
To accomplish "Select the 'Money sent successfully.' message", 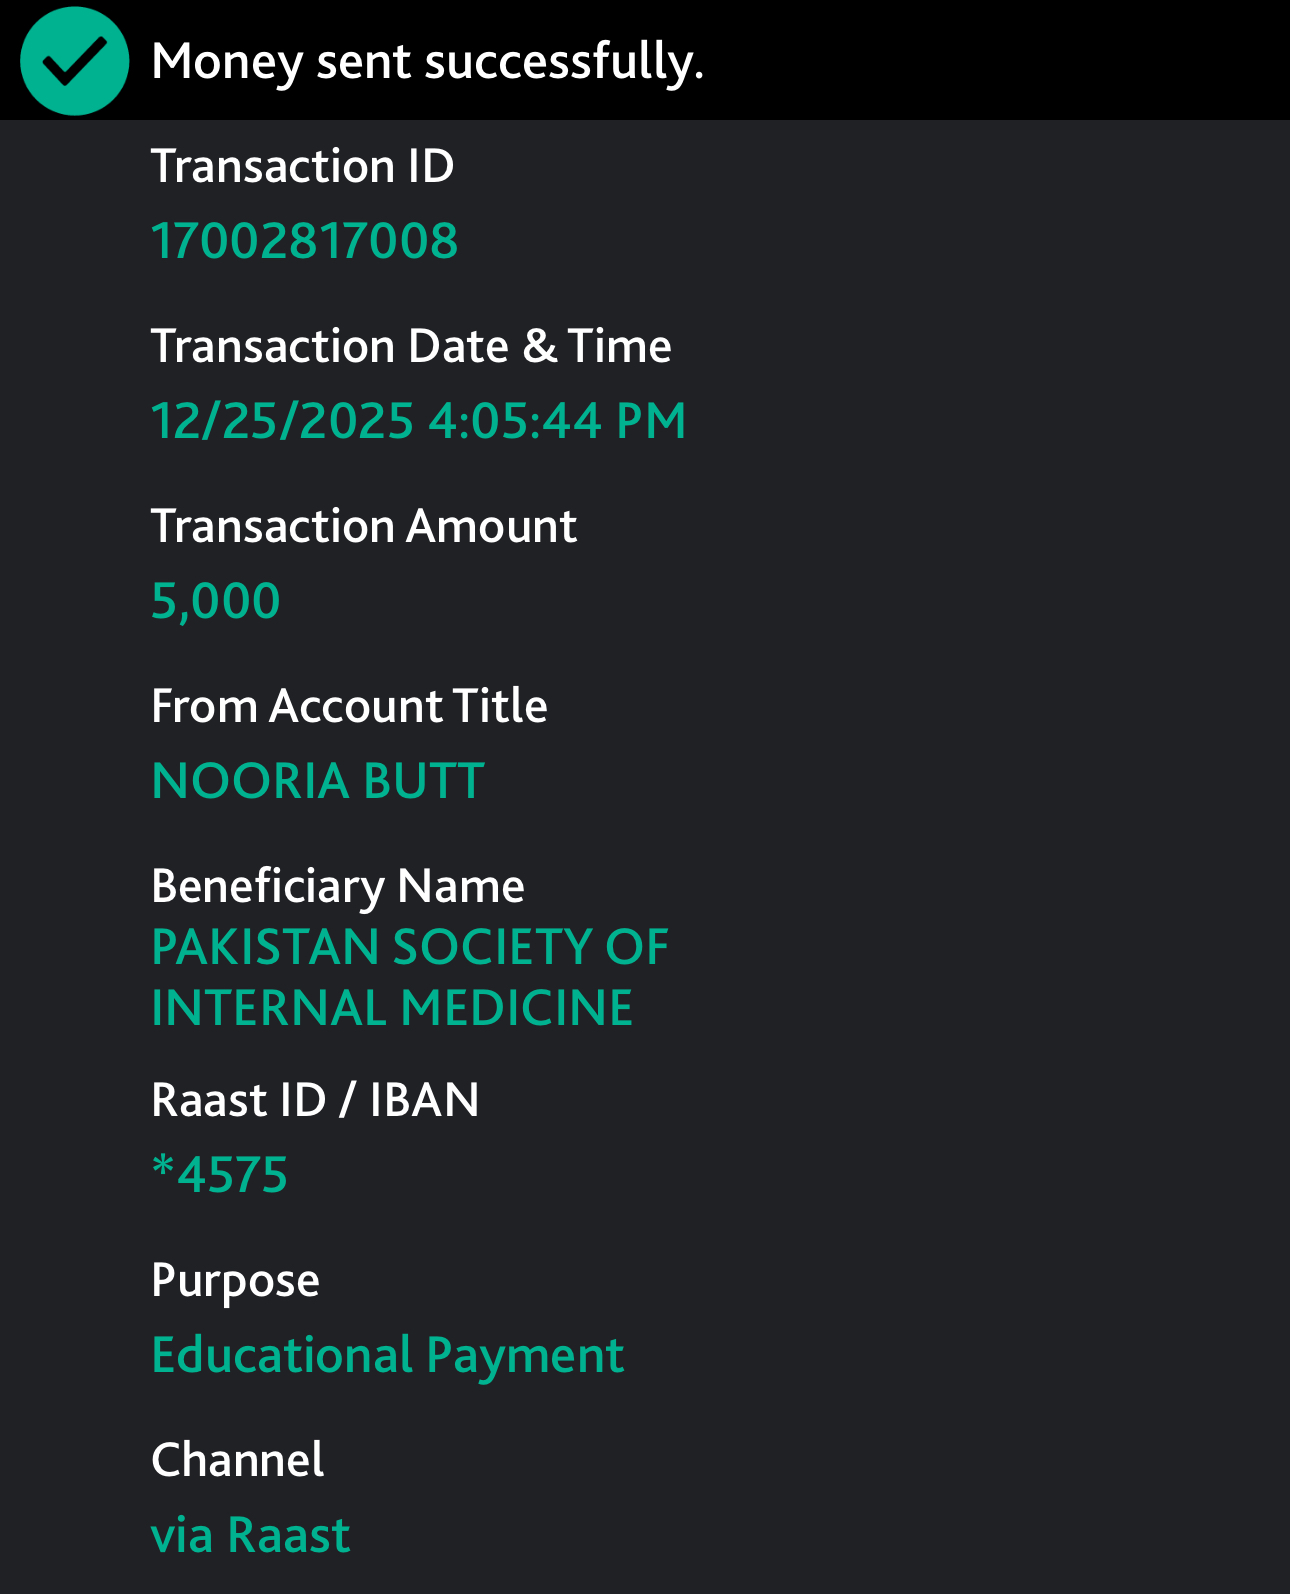I will click(x=428, y=62).
